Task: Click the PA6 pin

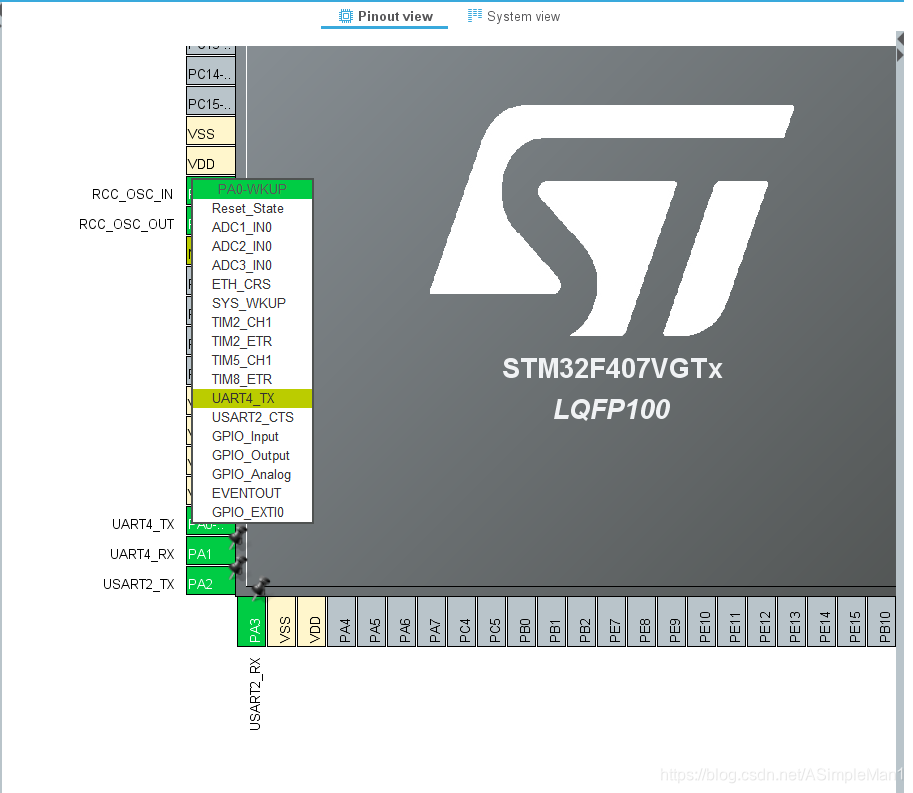Action: (402, 622)
